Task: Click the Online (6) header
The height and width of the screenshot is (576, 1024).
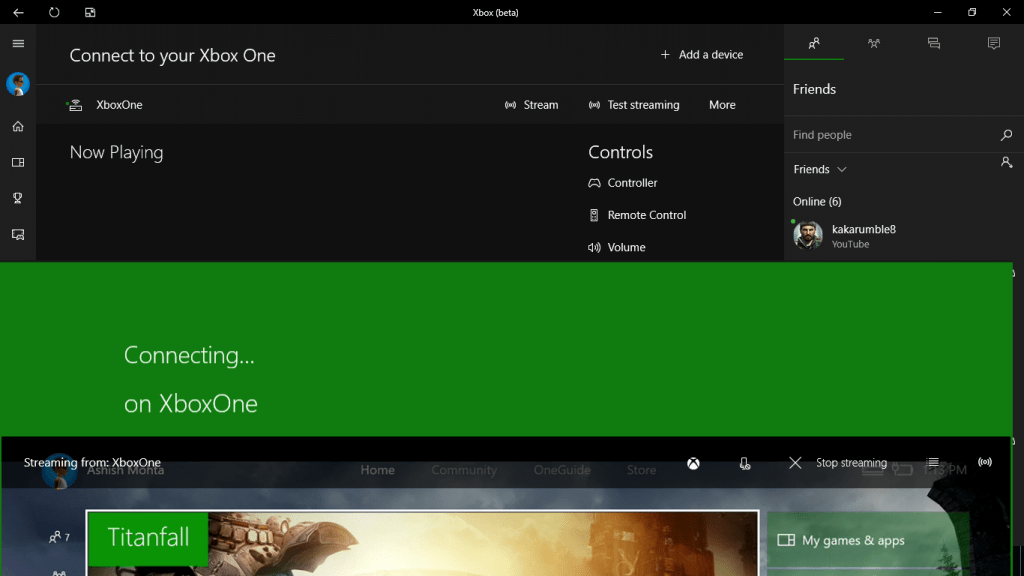Action: pyautogui.click(x=817, y=202)
